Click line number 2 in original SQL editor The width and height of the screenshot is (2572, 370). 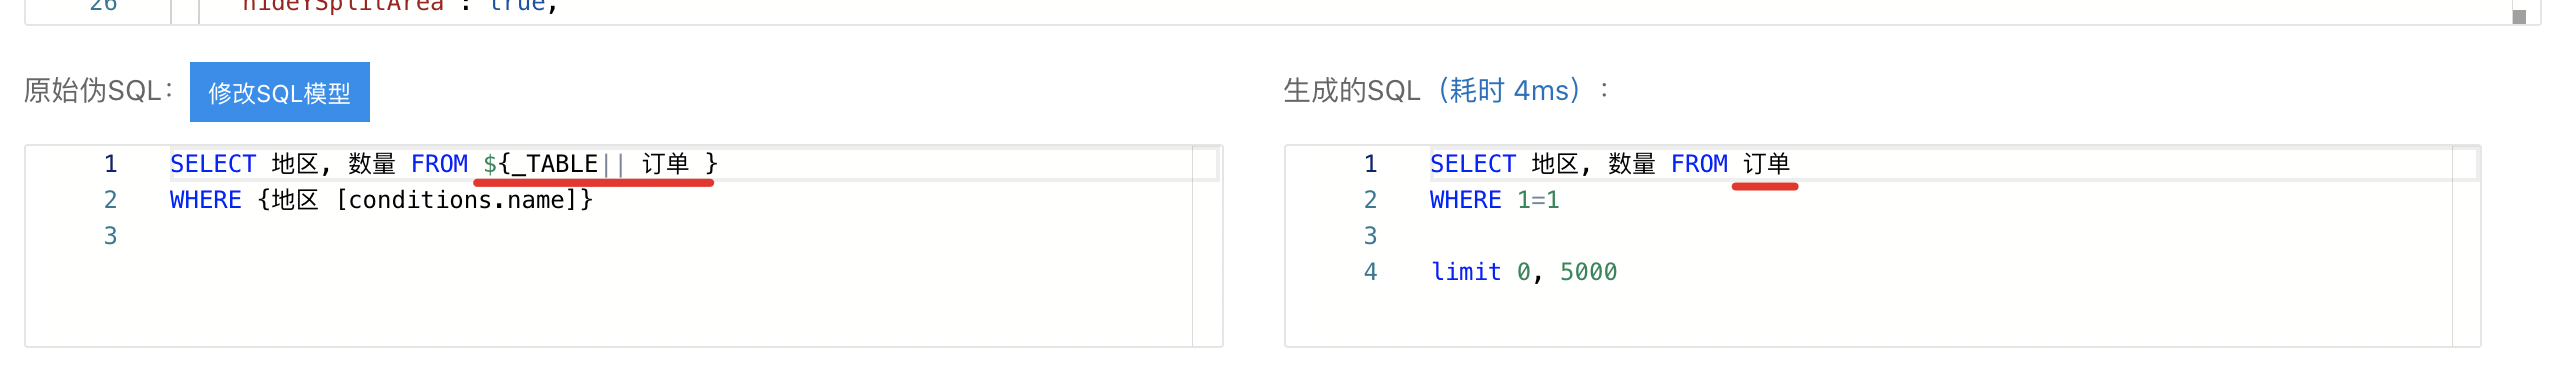[110, 200]
